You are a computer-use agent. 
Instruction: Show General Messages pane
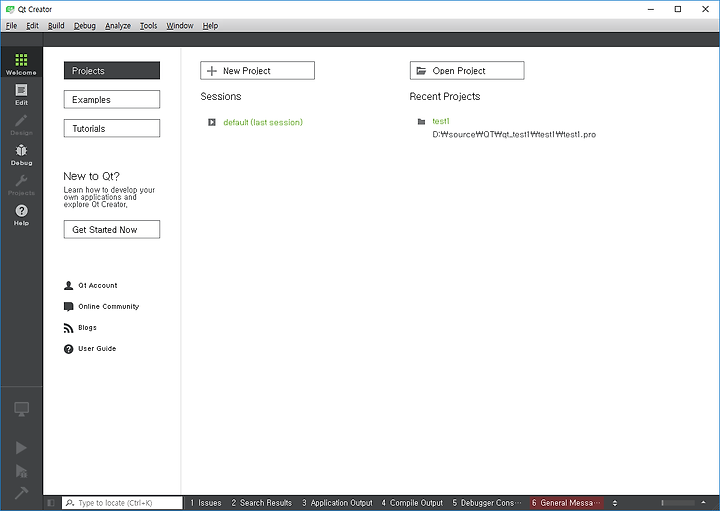(566, 503)
